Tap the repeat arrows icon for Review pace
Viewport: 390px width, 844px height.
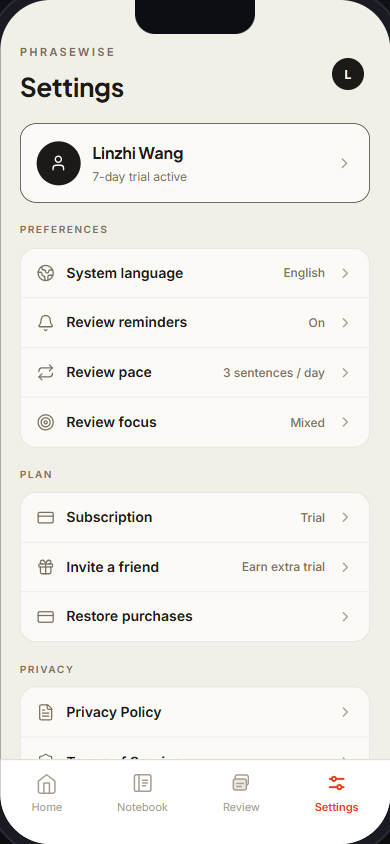click(x=46, y=372)
